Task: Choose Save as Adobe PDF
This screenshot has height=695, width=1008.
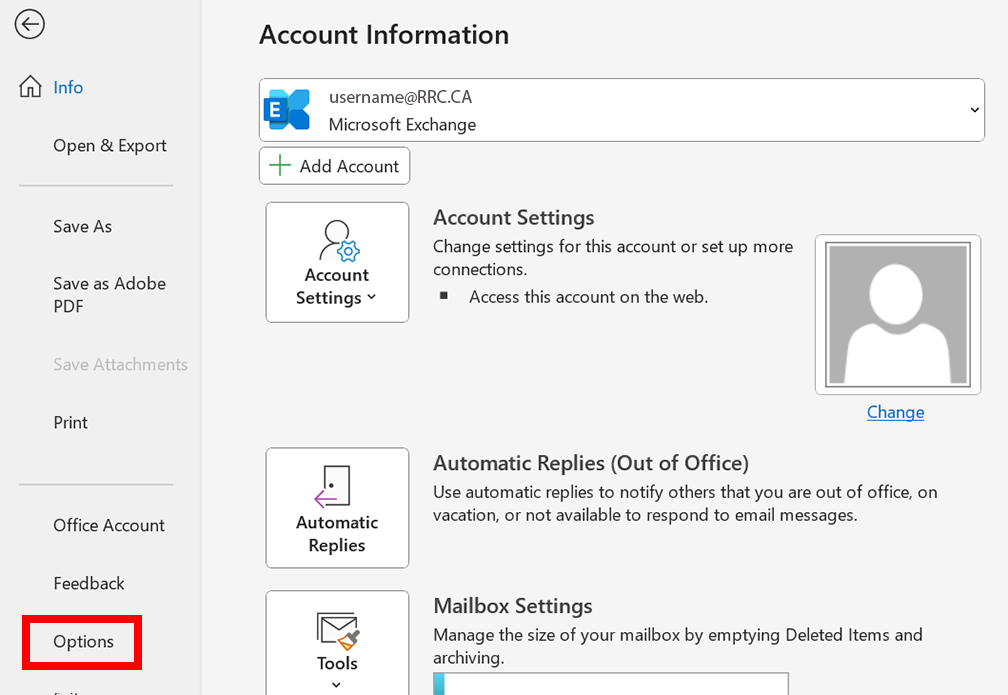Action: tap(109, 294)
